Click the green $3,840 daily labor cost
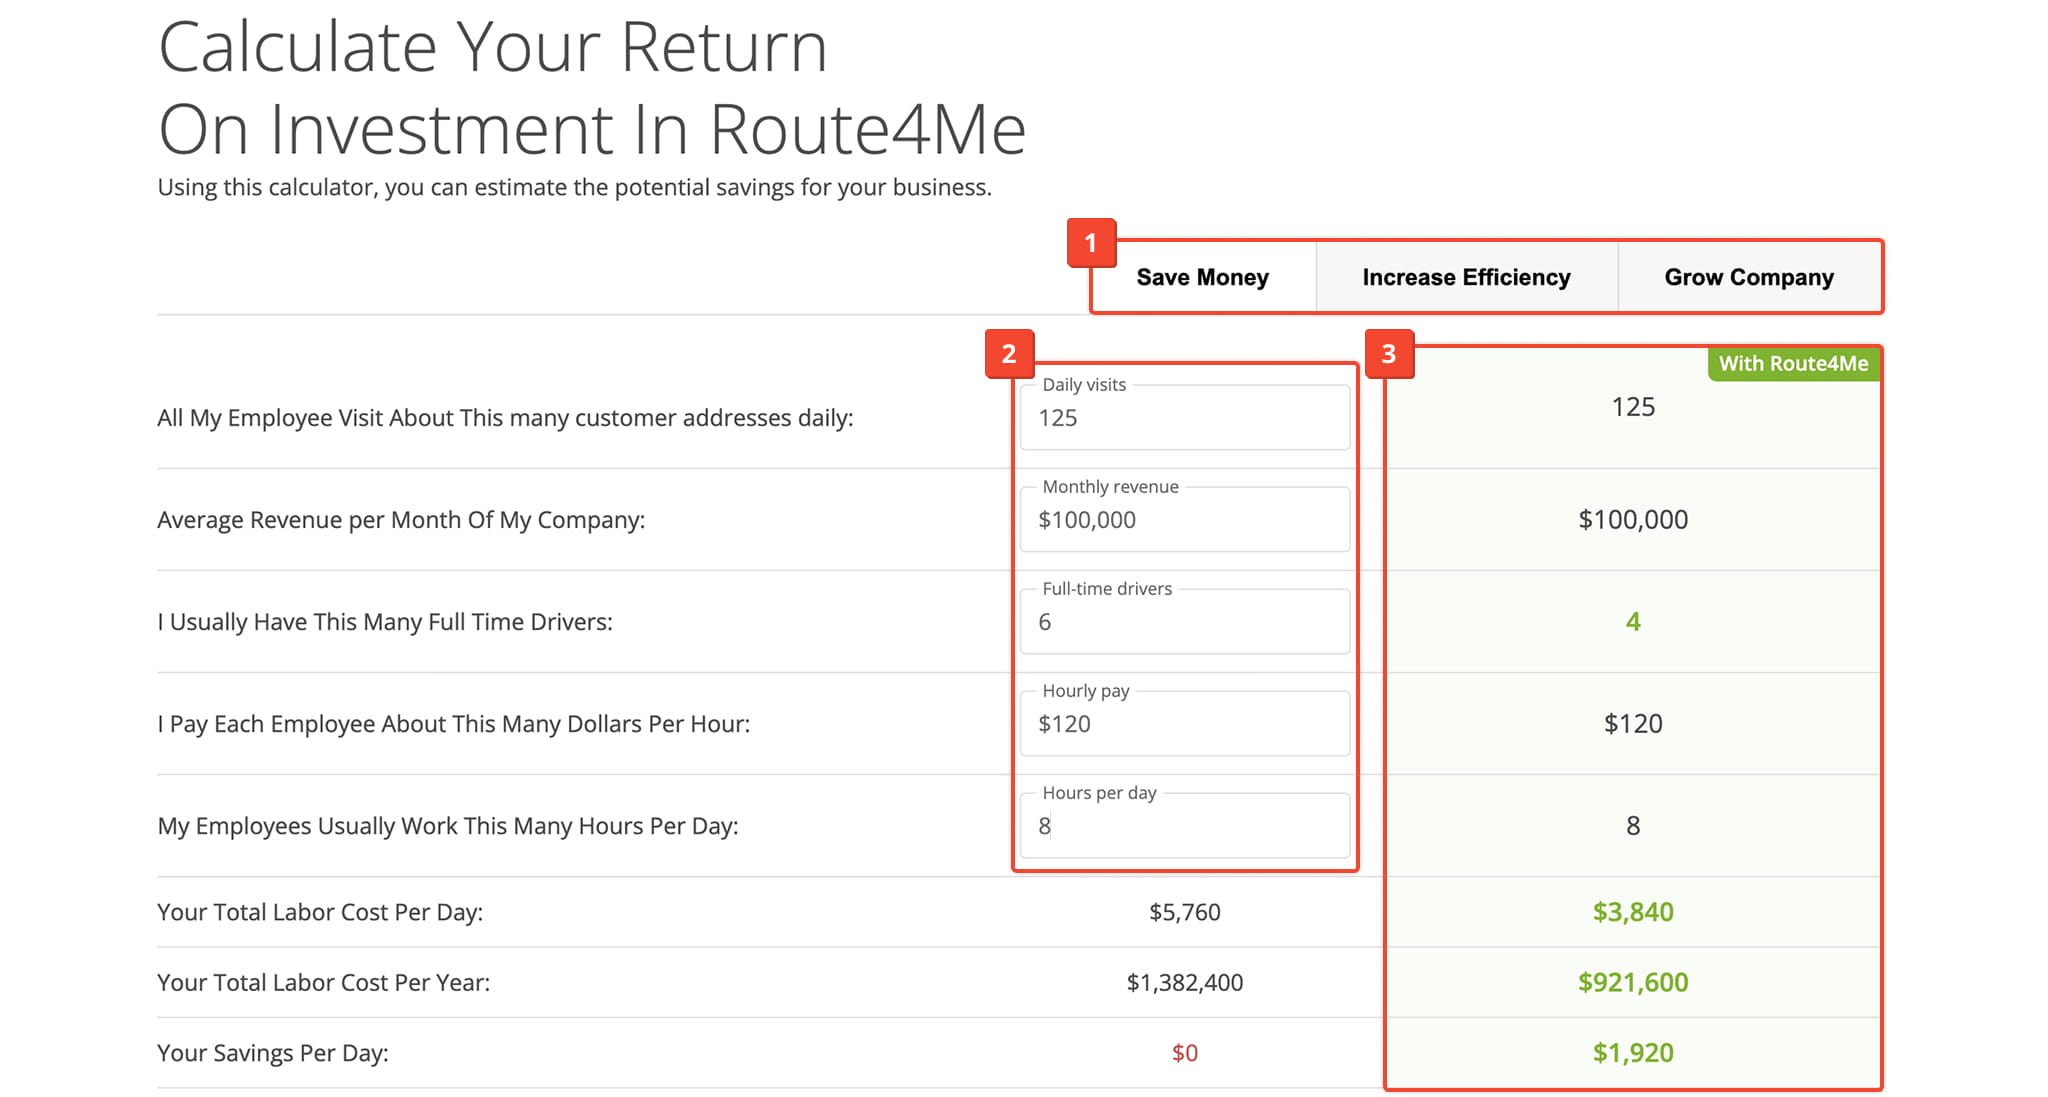Viewport: 2048px width, 1097px height. tap(1633, 912)
